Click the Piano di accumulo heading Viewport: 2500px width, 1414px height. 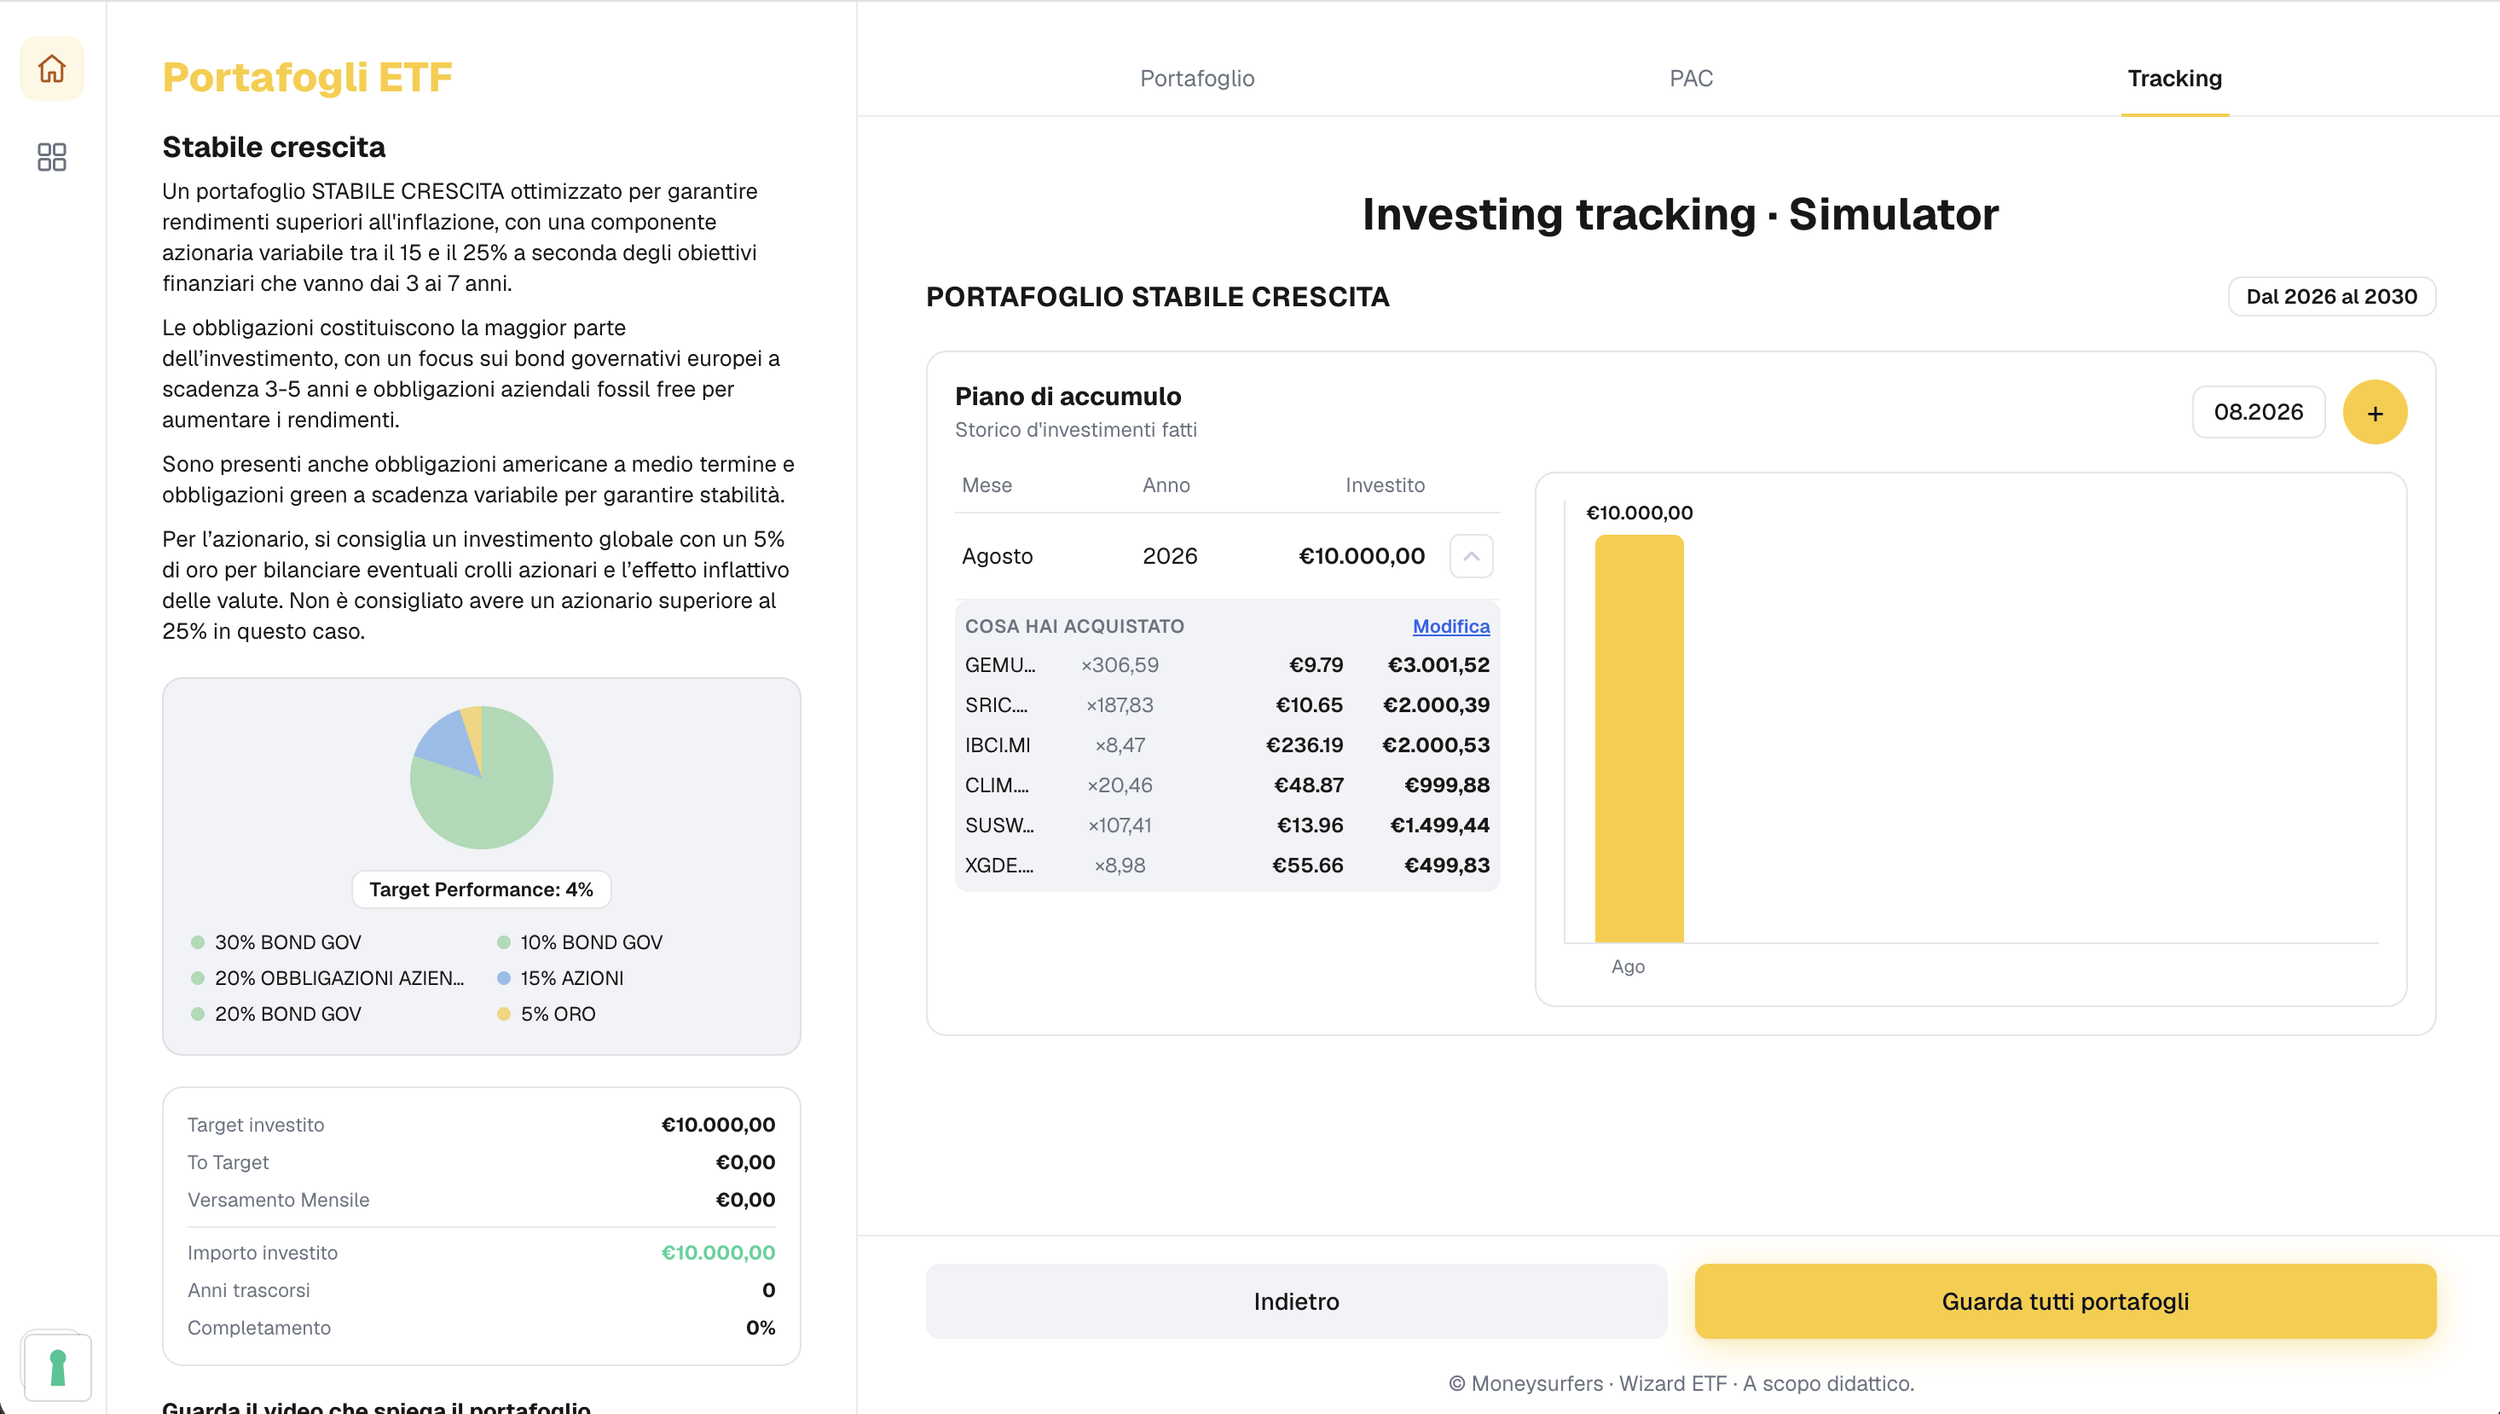pos(1068,396)
